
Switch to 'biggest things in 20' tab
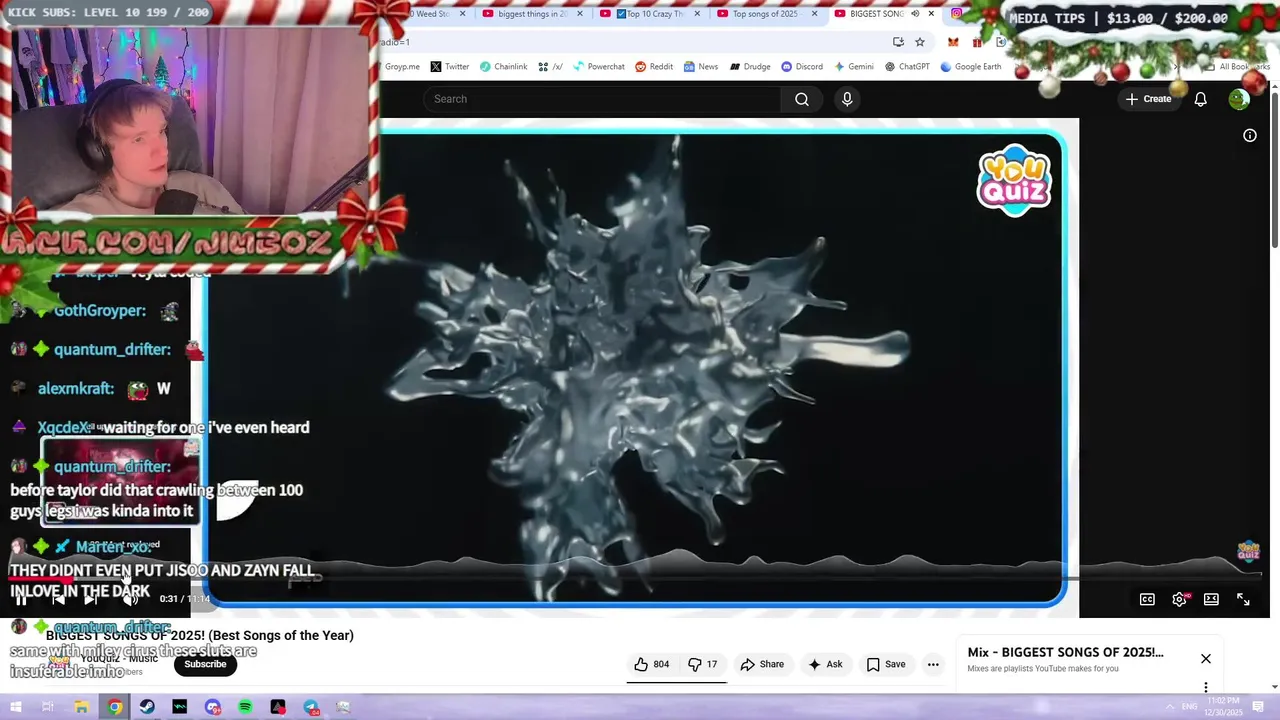click(530, 14)
